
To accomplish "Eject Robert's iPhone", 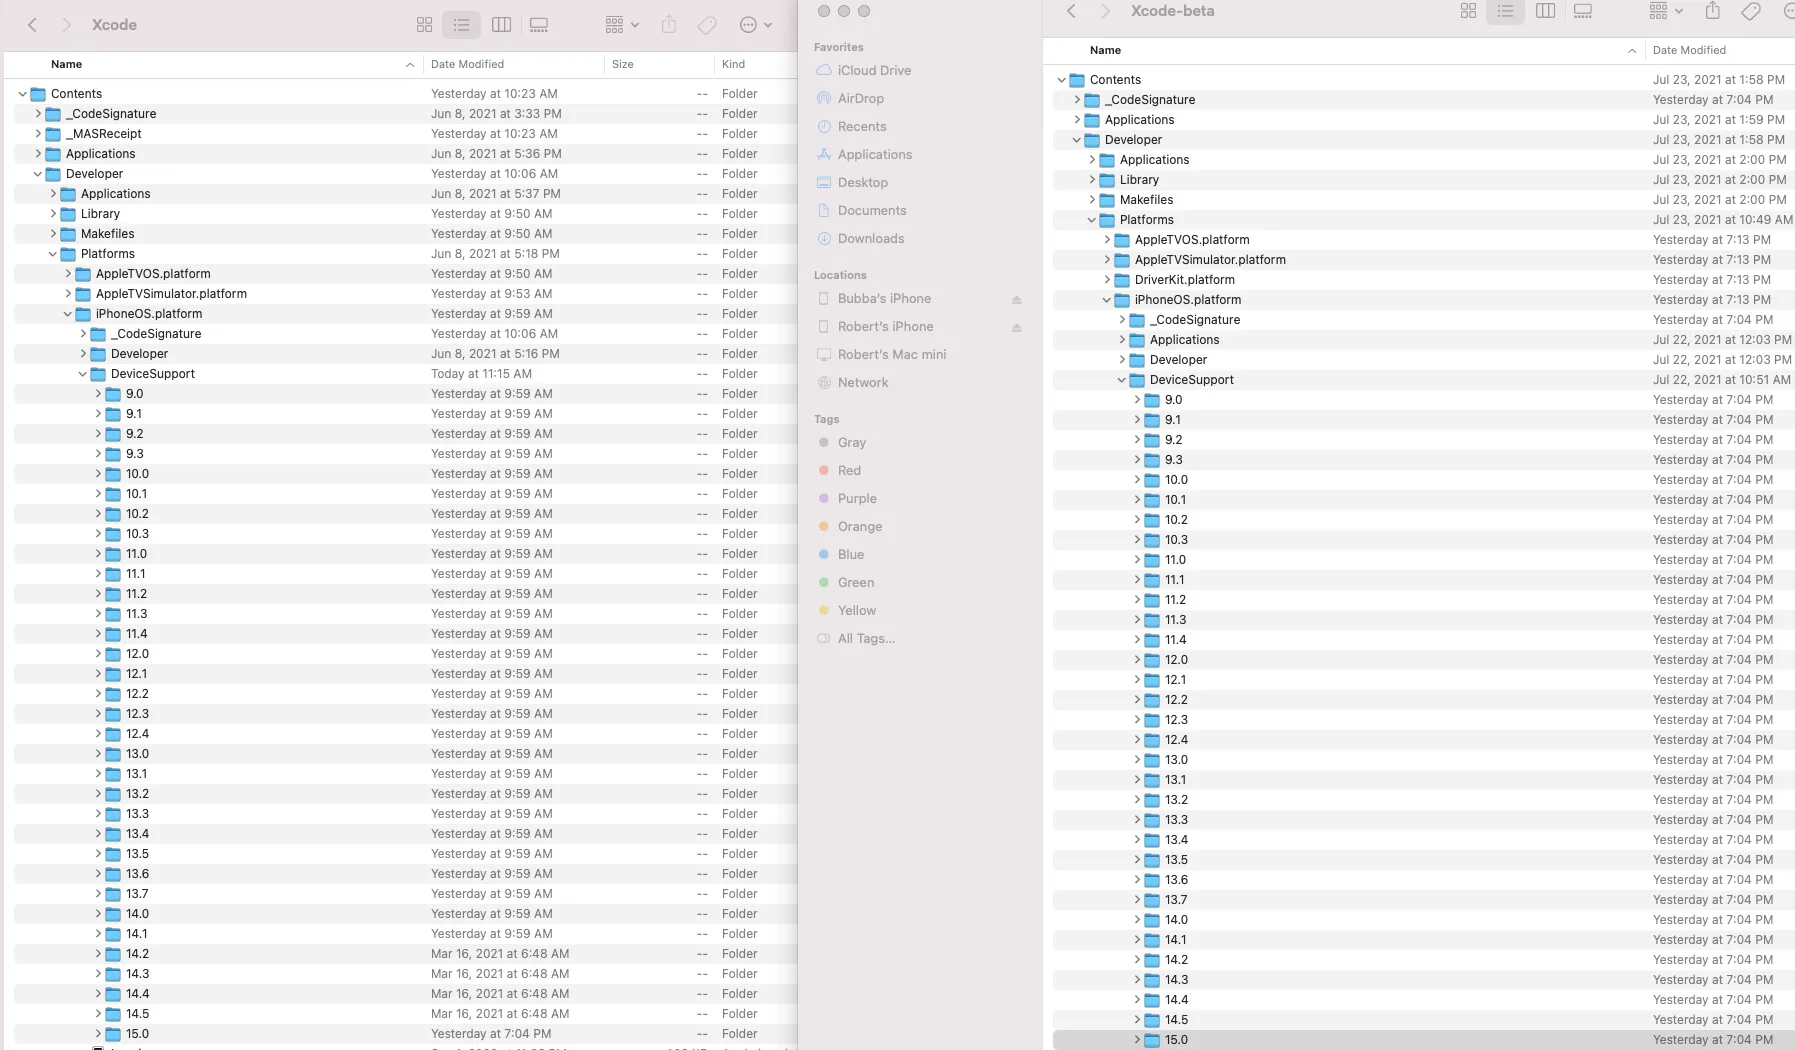I will [1016, 328].
